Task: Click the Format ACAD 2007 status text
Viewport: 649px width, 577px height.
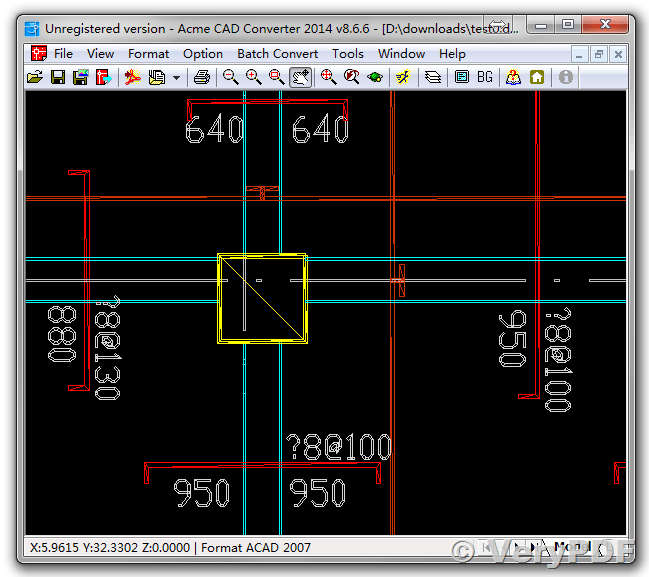Action: click(256, 548)
